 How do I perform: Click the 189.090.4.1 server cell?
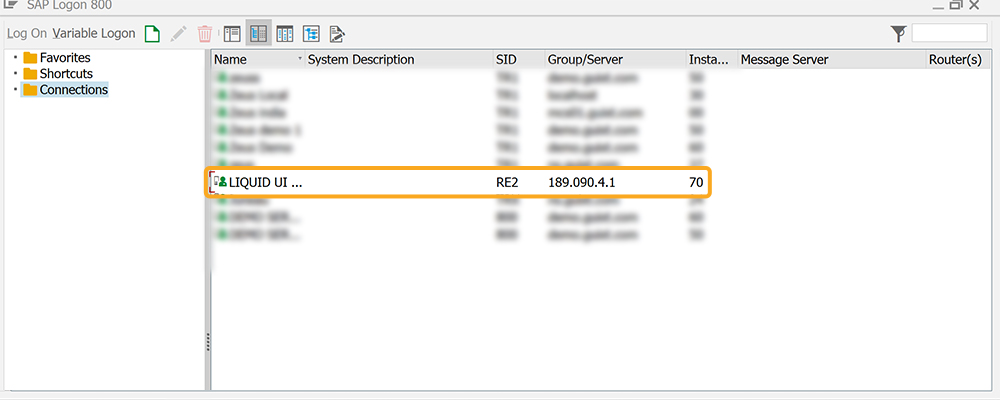582,183
